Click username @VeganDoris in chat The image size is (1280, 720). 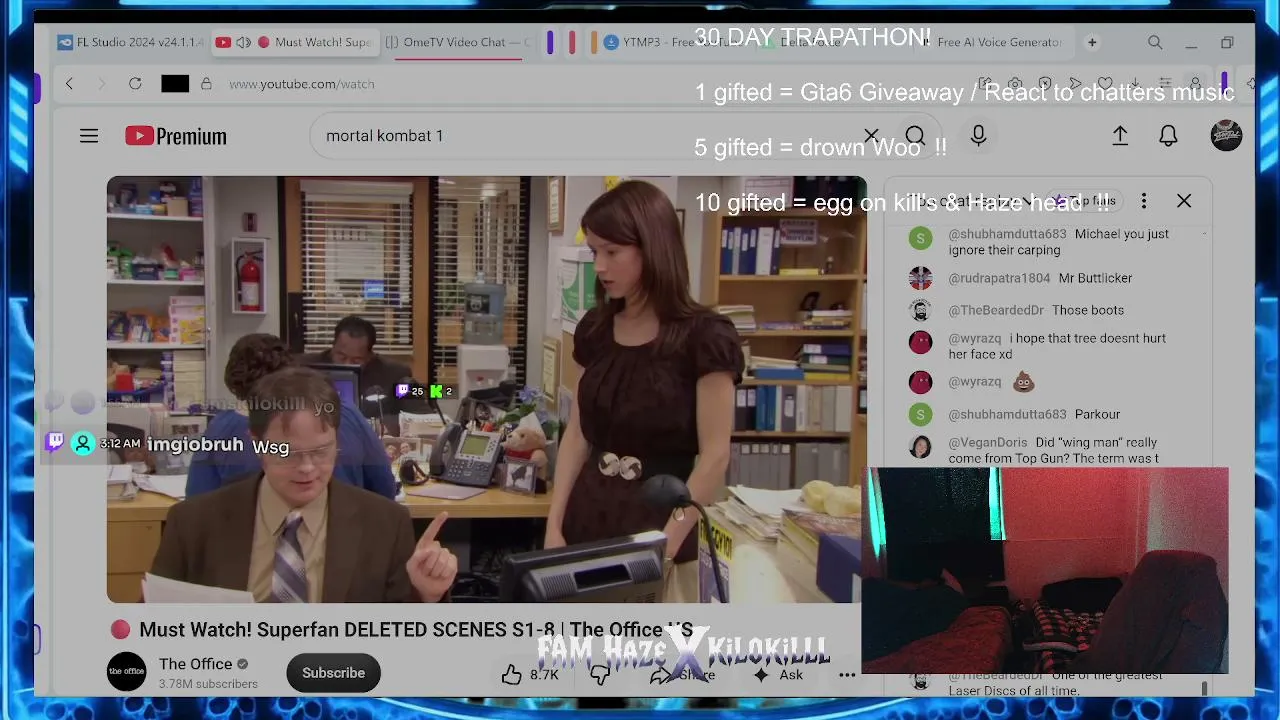pos(988,442)
